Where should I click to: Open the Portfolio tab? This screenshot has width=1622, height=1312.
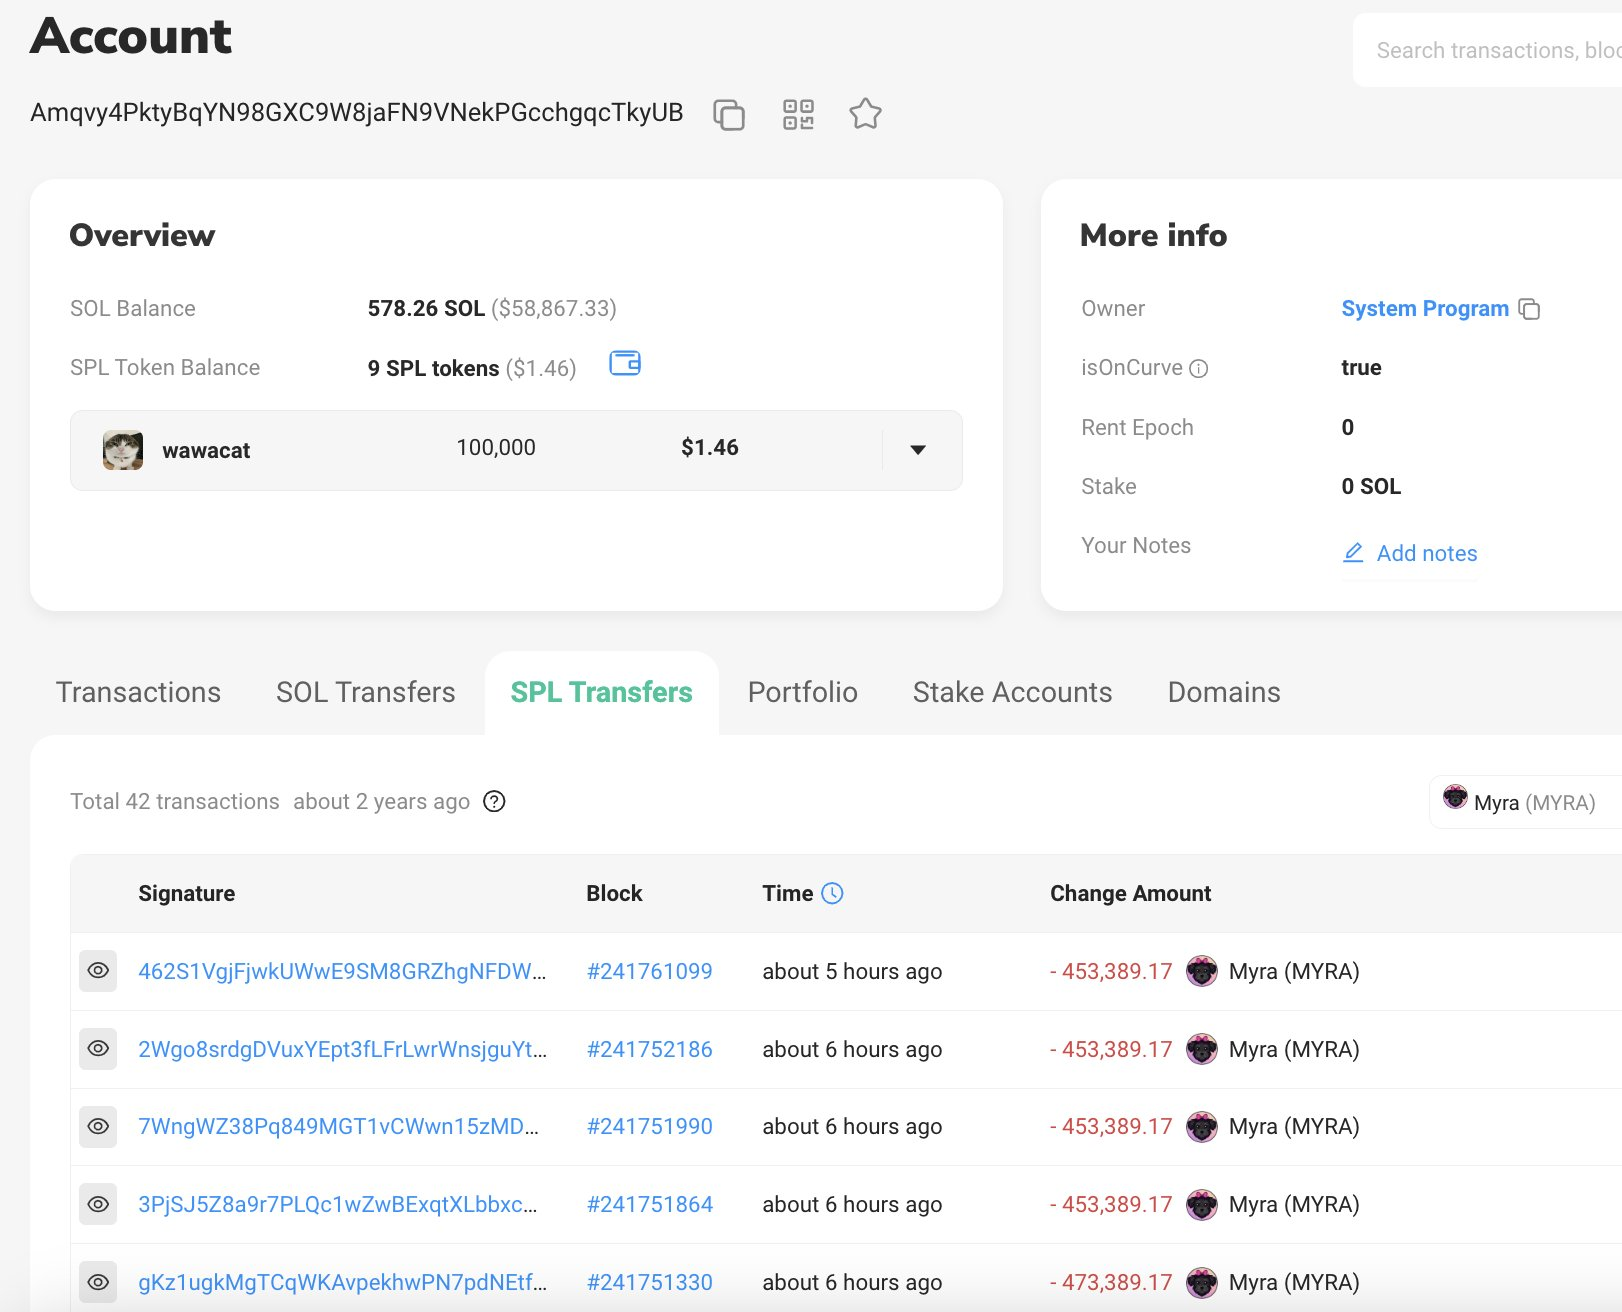(x=802, y=693)
